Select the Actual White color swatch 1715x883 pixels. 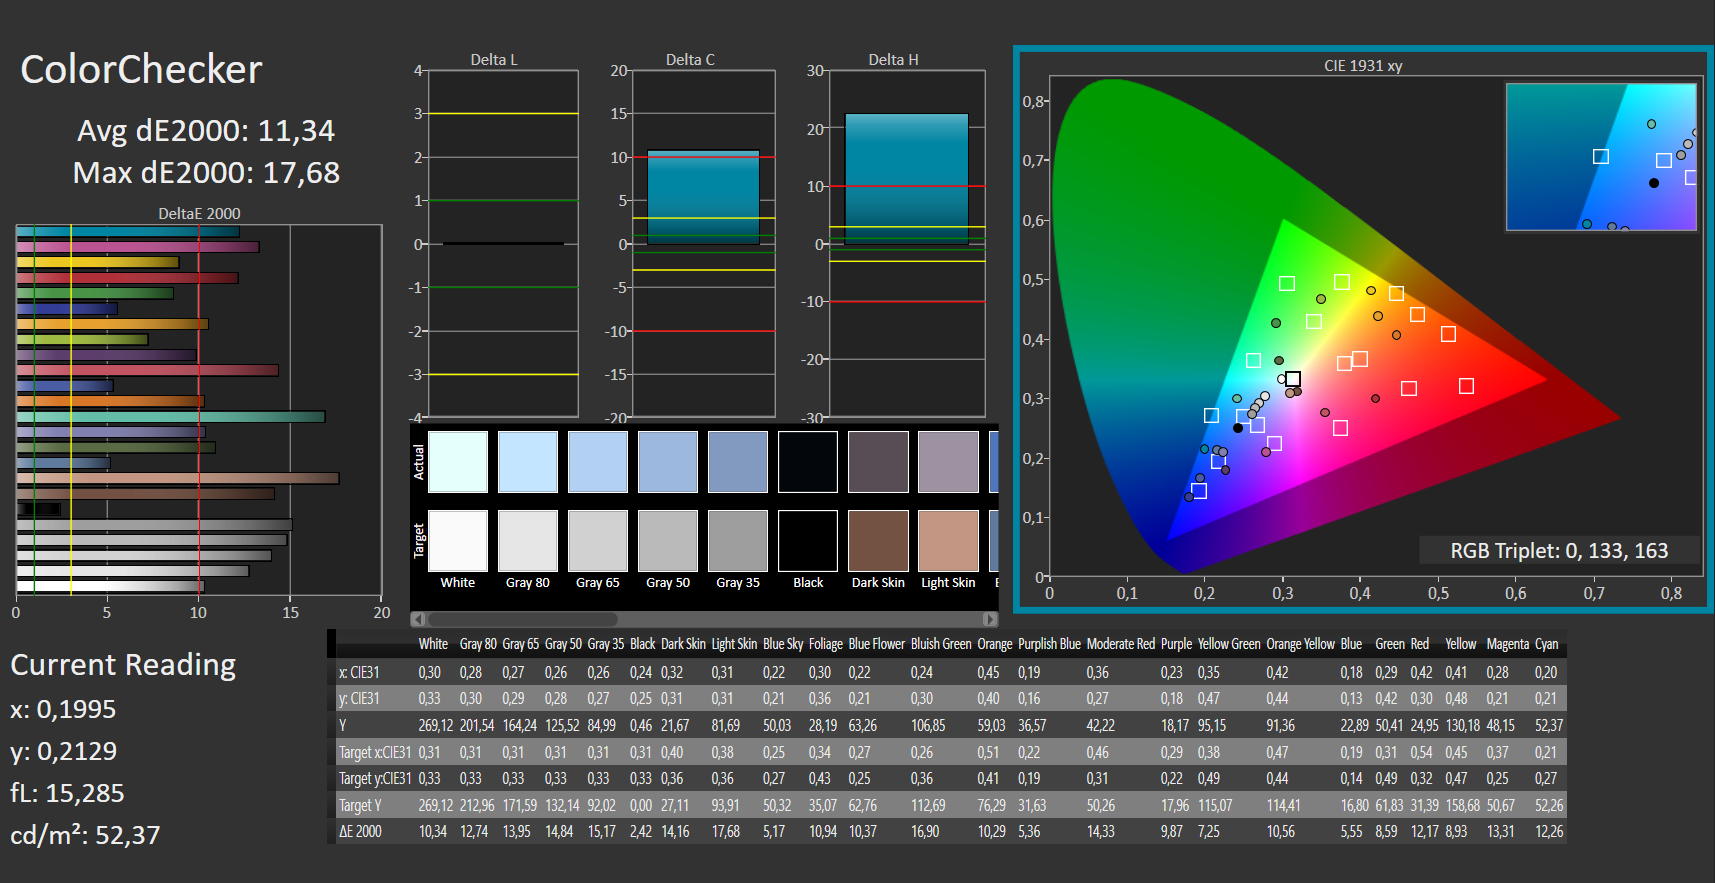[458, 462]
